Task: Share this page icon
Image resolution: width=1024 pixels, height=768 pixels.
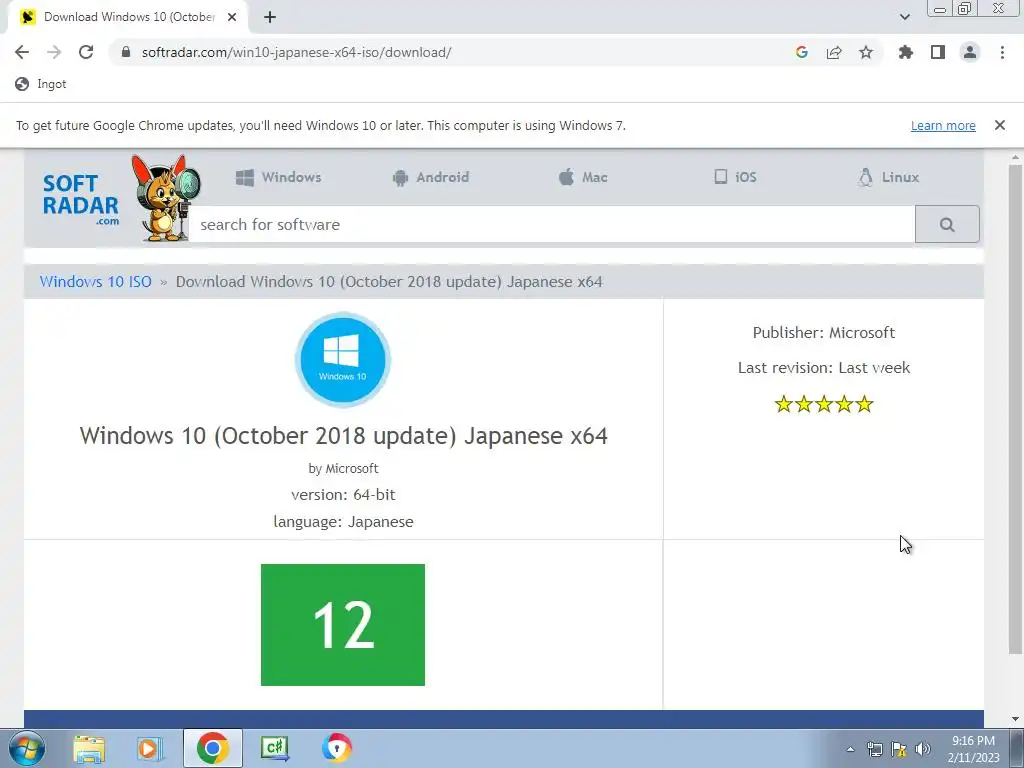Action: pos(834,52)
